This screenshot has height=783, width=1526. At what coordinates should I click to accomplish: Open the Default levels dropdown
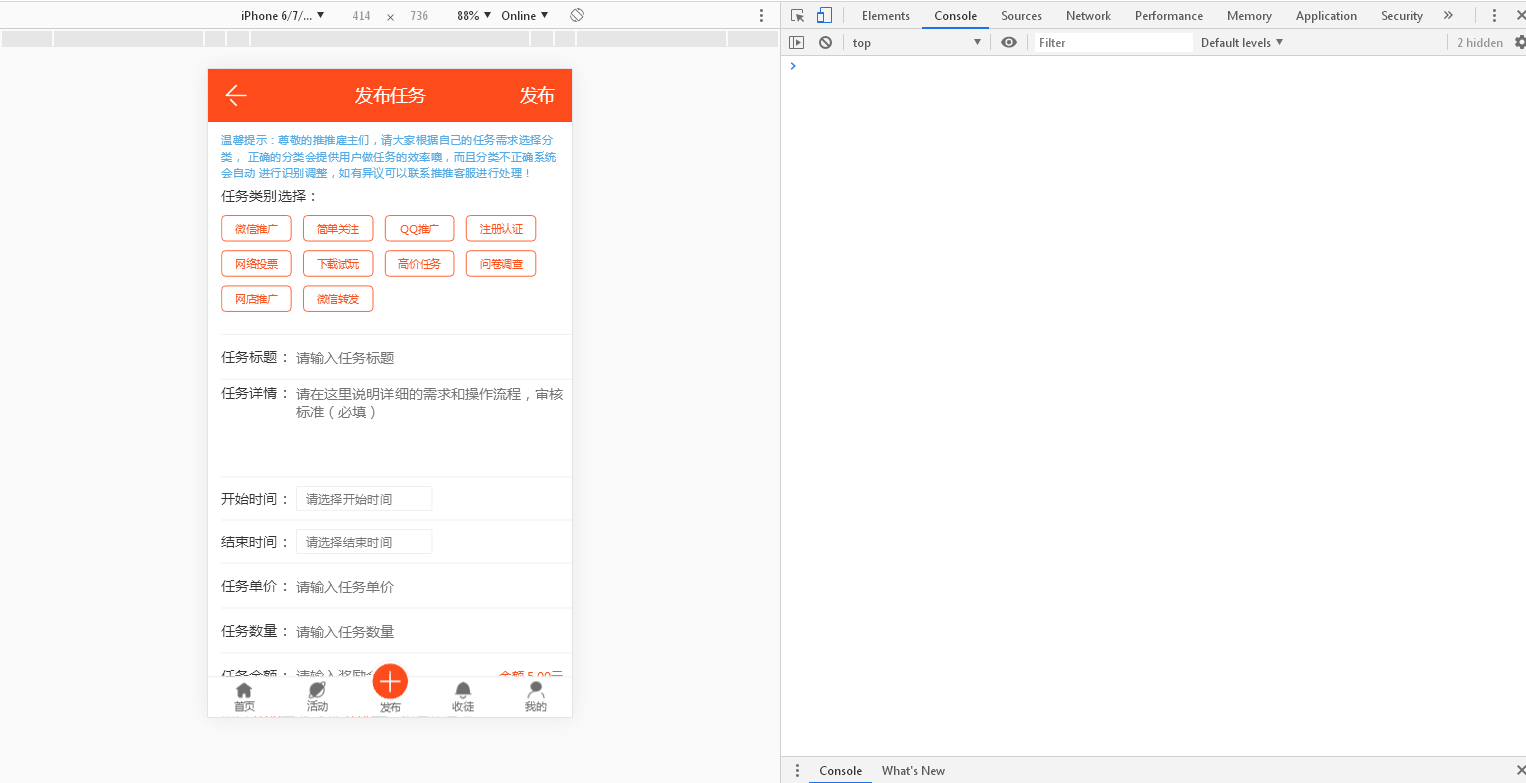pos(1240,42)
